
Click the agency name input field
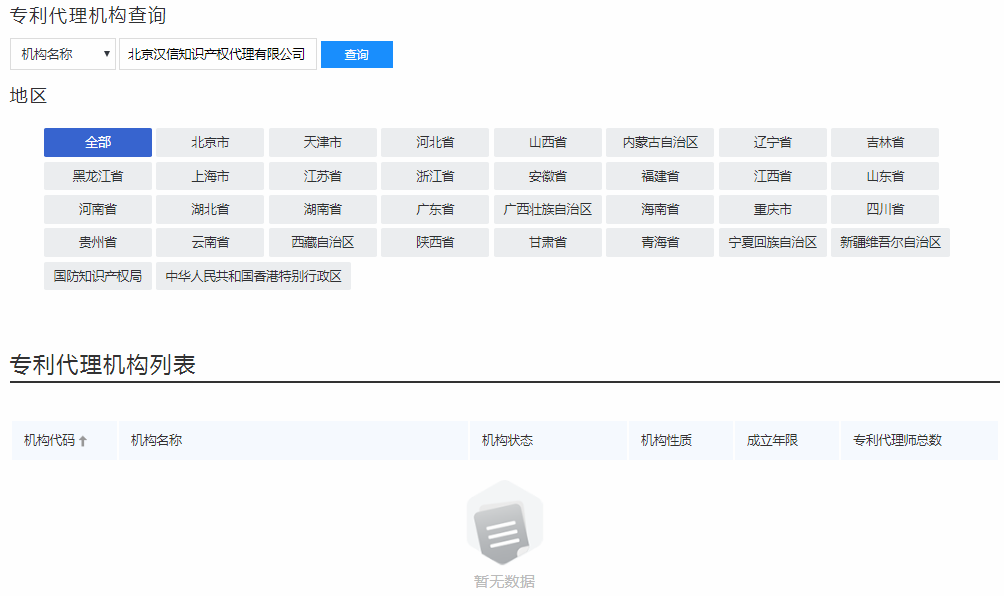tap(217, 54)
